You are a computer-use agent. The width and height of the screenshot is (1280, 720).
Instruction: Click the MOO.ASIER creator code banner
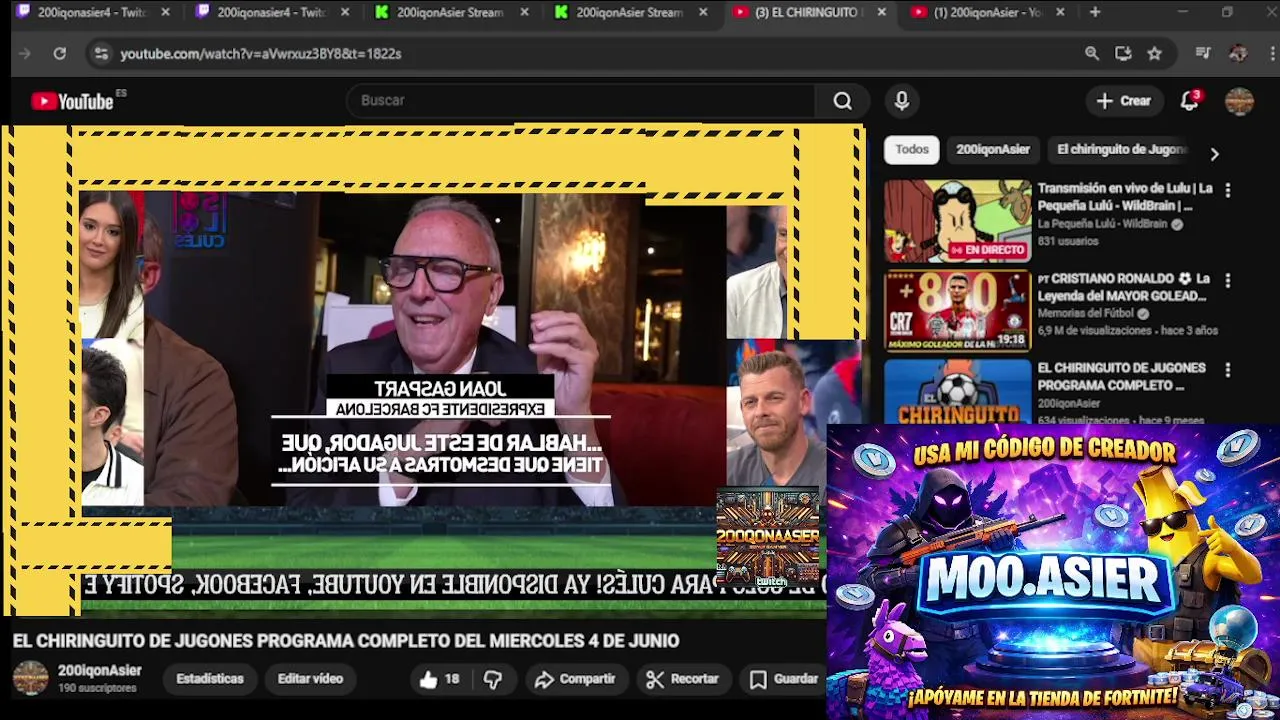click(x=1053, y=572)
